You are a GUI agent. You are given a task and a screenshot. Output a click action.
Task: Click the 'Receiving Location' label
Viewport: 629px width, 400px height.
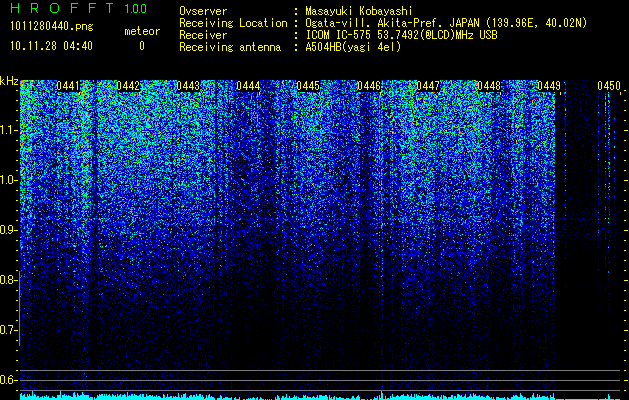tap(233, 23)
